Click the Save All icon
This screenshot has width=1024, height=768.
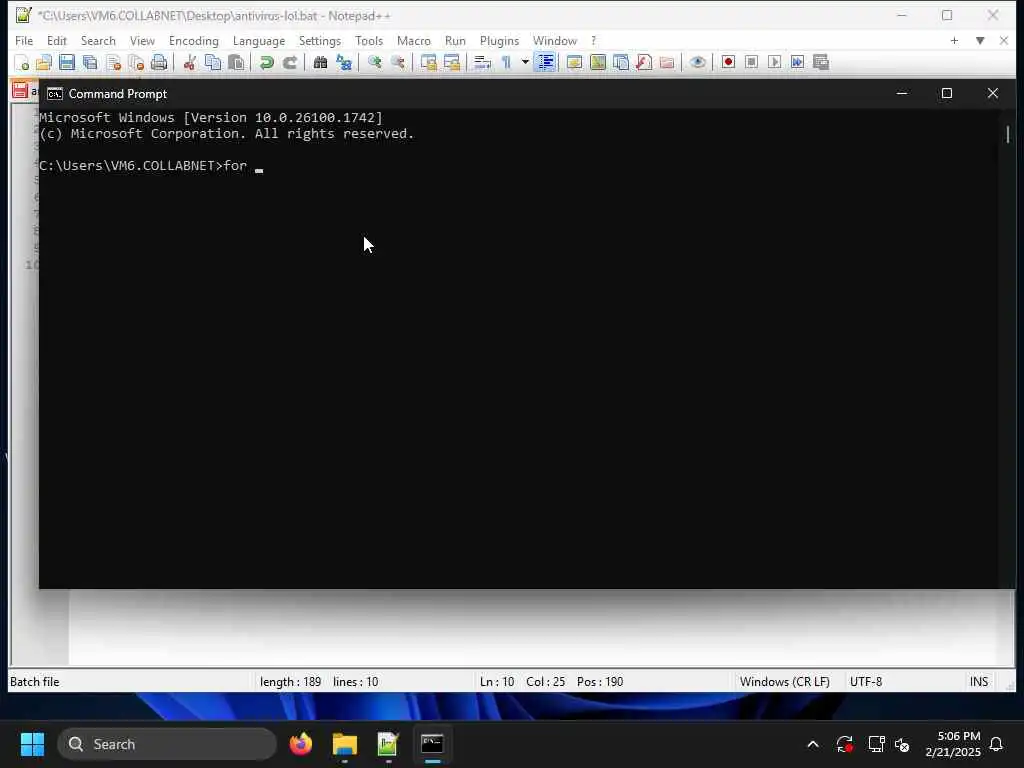(x=90, y=63)
